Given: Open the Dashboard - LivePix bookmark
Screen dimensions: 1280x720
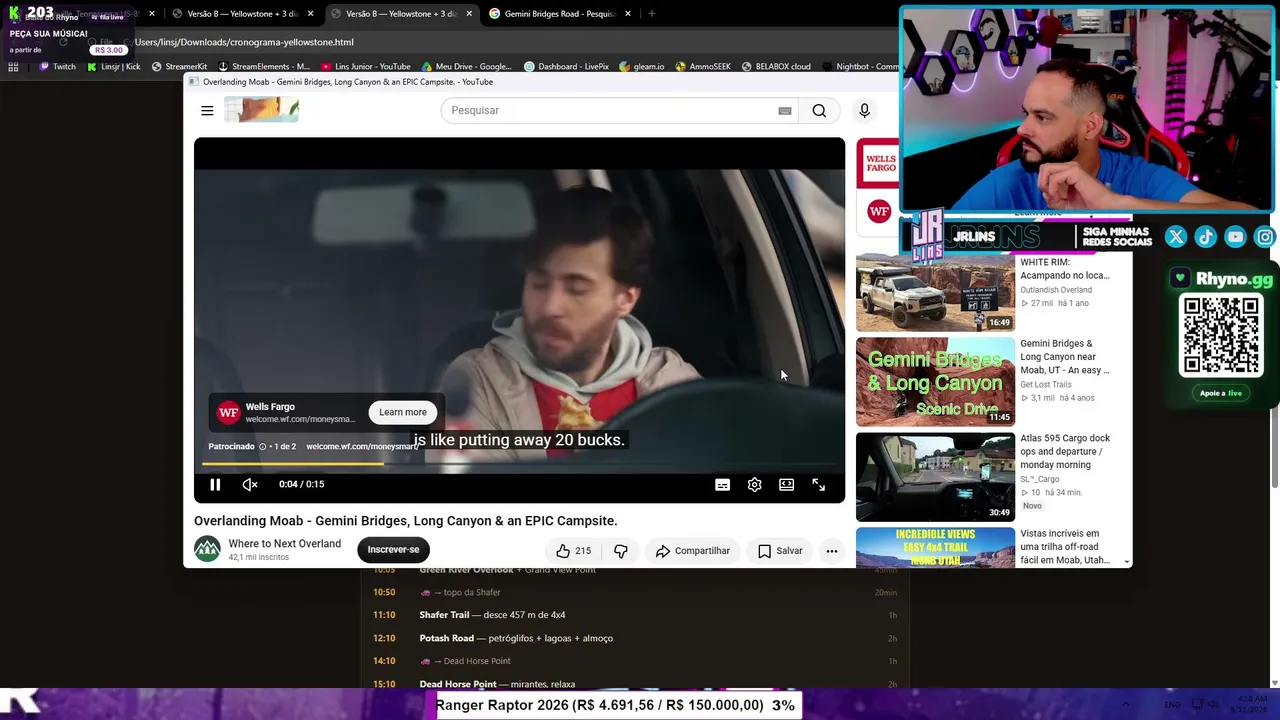Looking at the screenshot, I should click(567, 67).
